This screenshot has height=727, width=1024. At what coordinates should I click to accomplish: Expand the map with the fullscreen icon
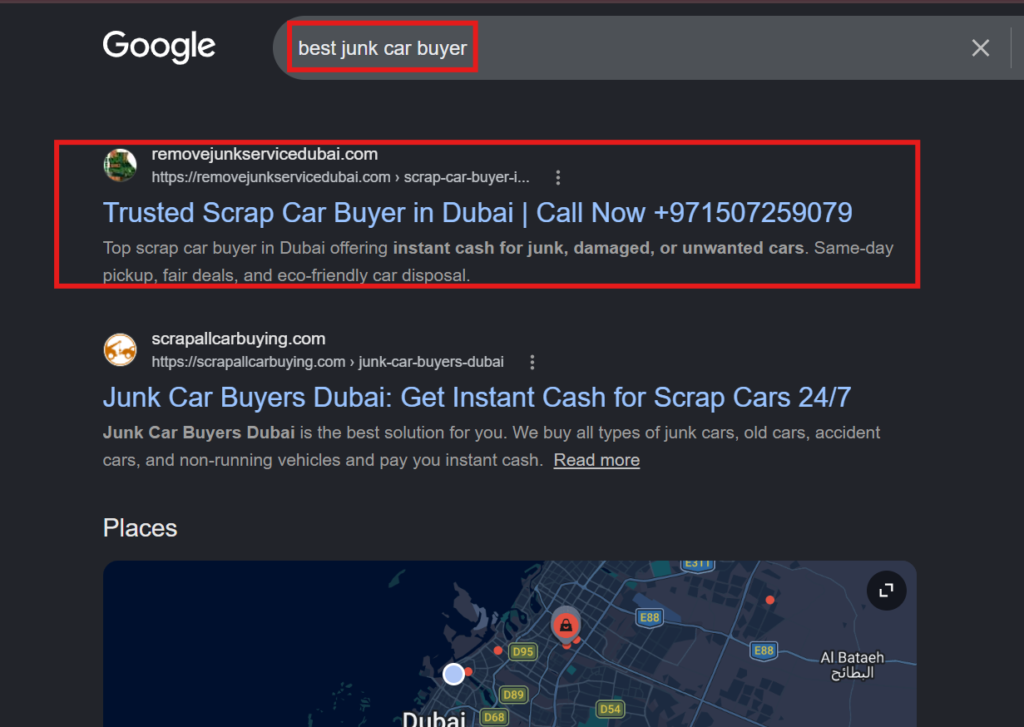point(886,590)
